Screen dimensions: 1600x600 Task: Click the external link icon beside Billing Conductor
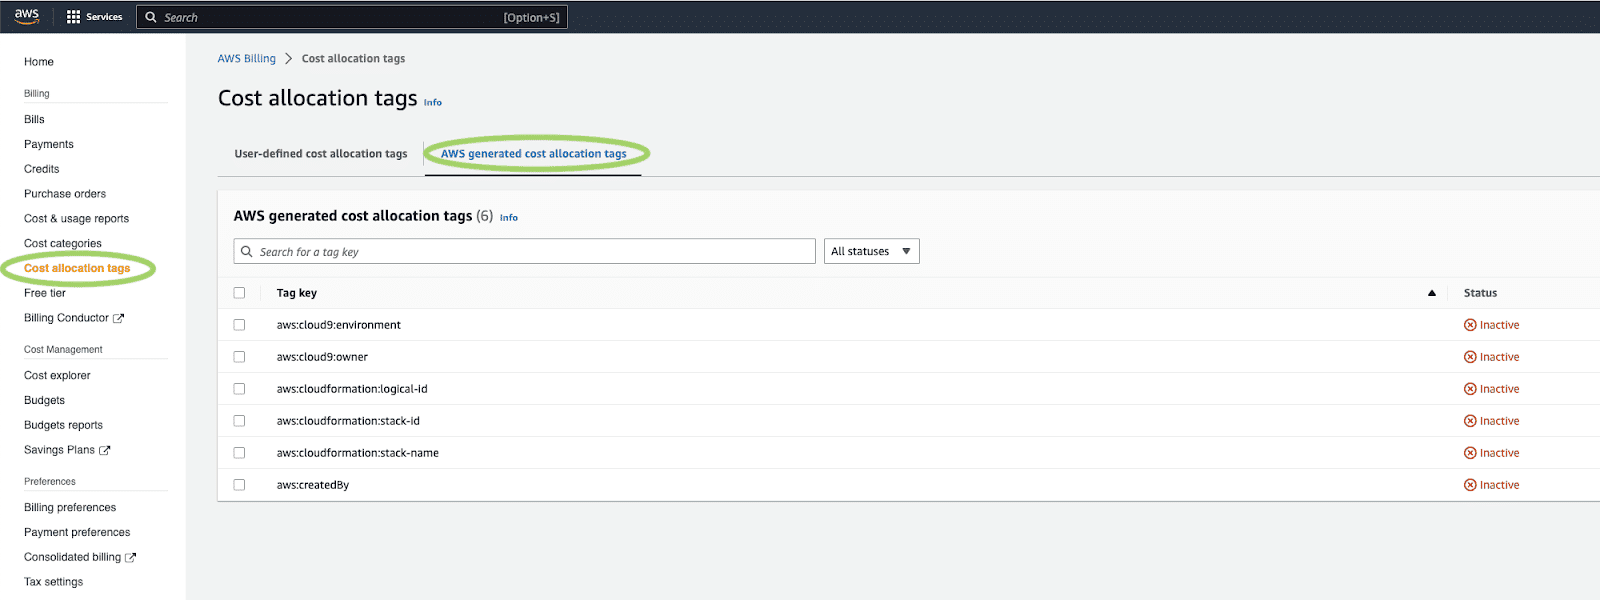118,318
